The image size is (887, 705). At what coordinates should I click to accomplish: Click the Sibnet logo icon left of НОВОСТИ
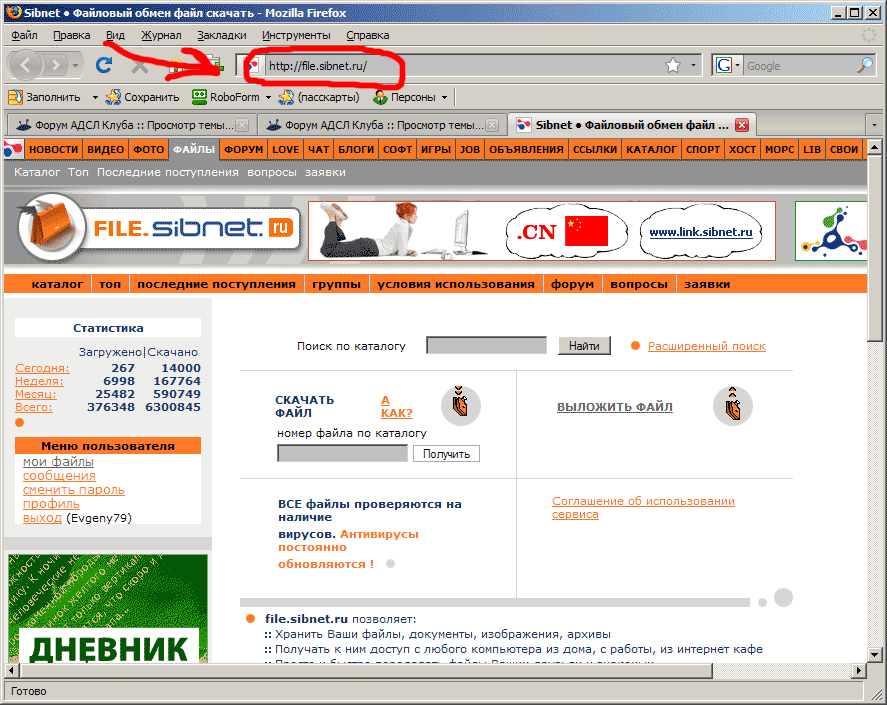13,149
